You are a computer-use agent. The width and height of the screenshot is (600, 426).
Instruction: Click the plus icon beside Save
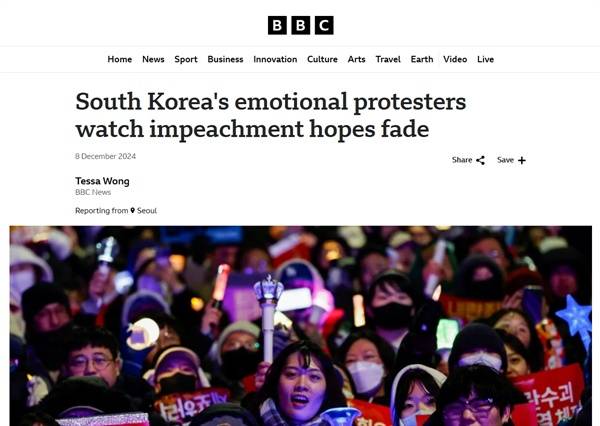coord(522,160)
